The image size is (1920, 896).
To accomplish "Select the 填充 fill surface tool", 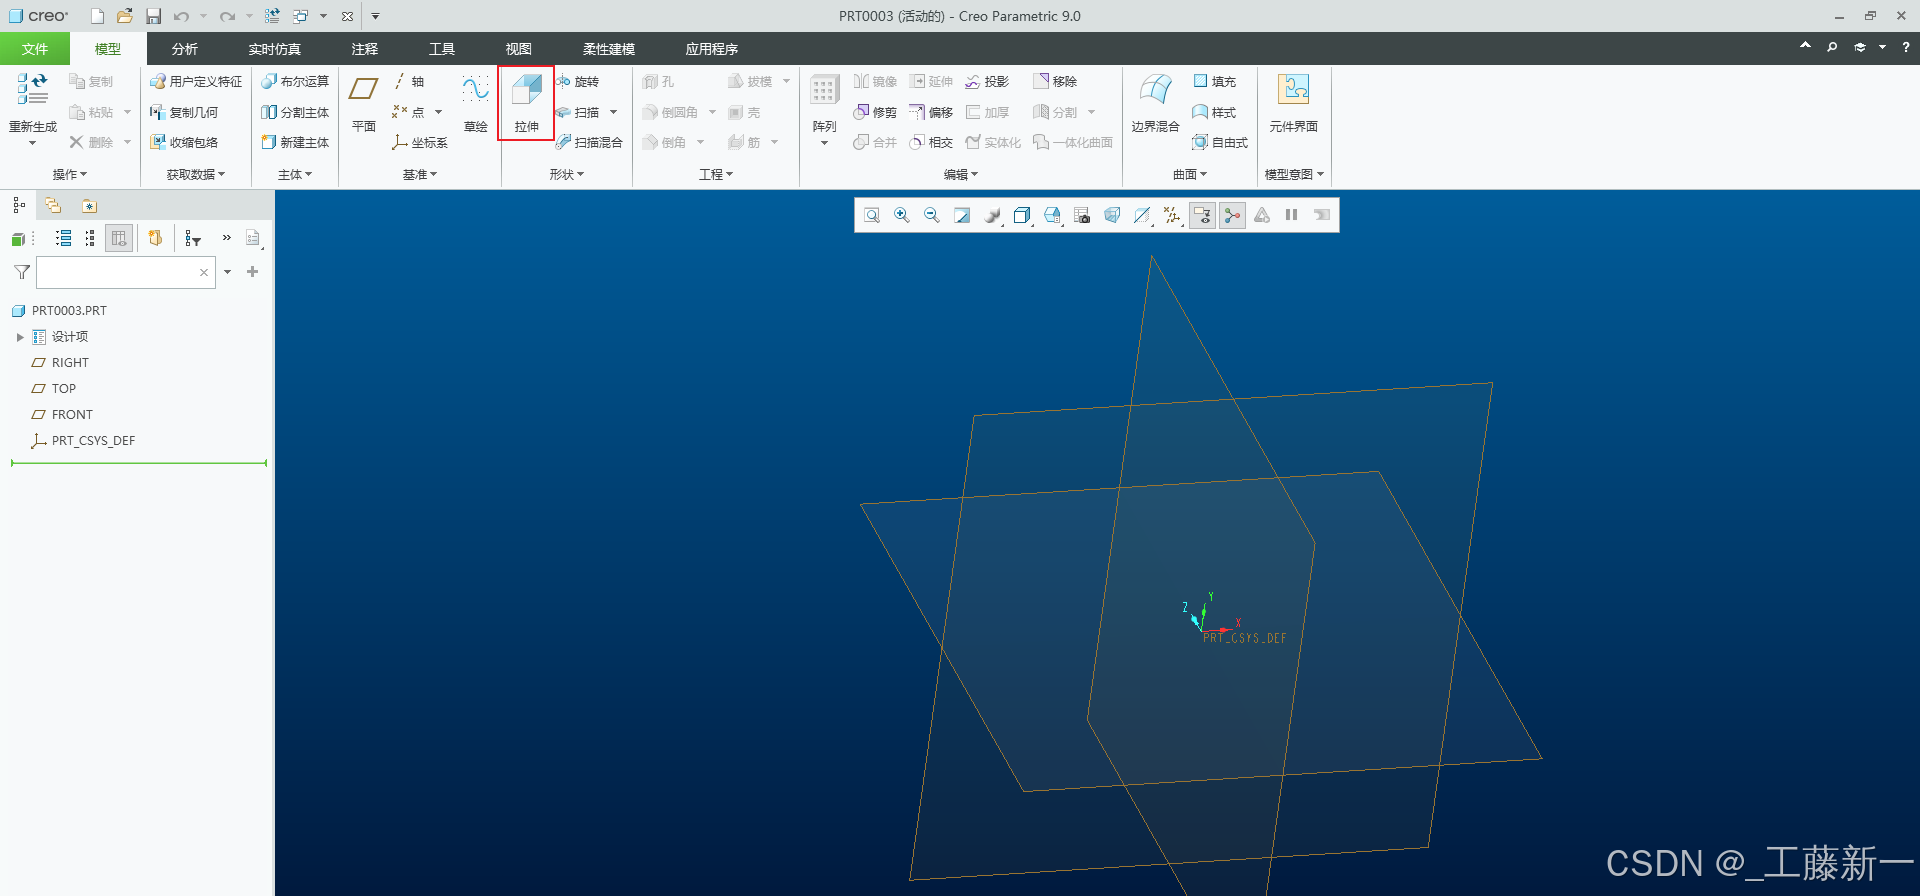I will (1215, 81).
